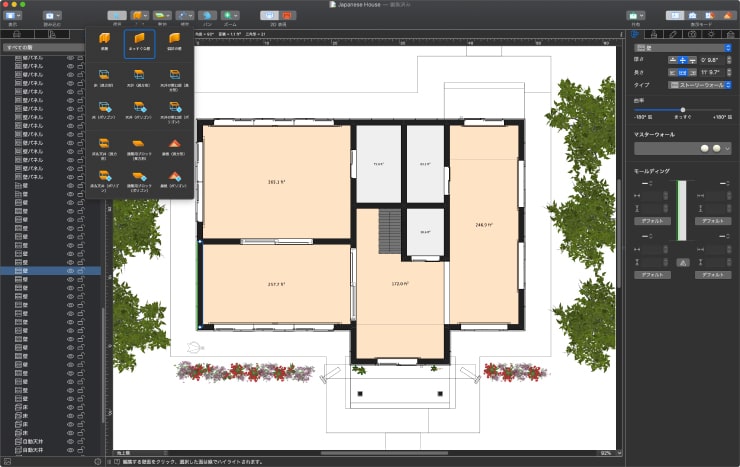The width and height of the screenshot is (740, 467).
Task: Select the floor (rectangle) tool icon
Action: point(104,77)
